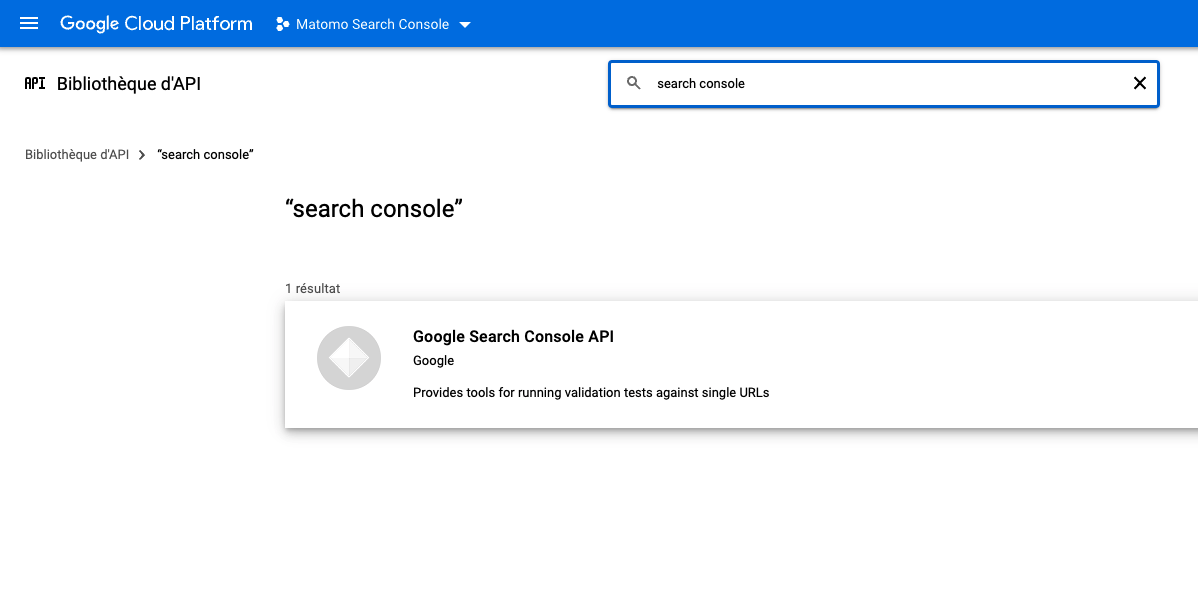1198x615 pixels.
Task: Click the large "search console" heading
Action: (374, 209)
